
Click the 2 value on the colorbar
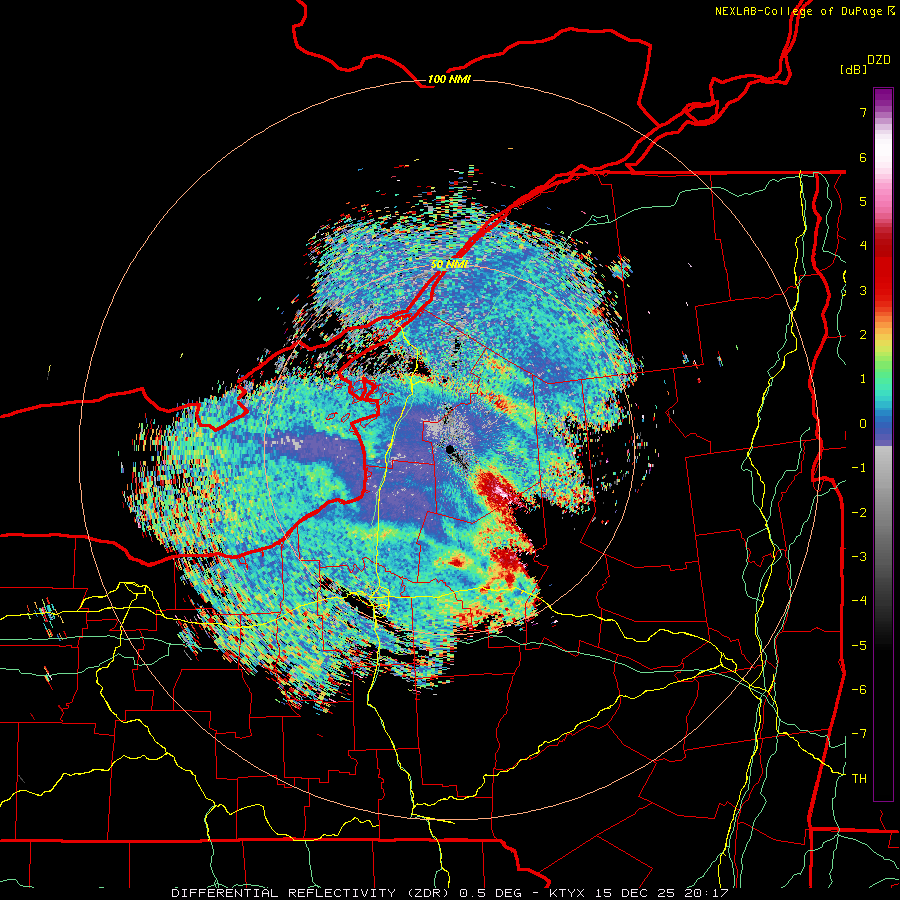(863, 335)
